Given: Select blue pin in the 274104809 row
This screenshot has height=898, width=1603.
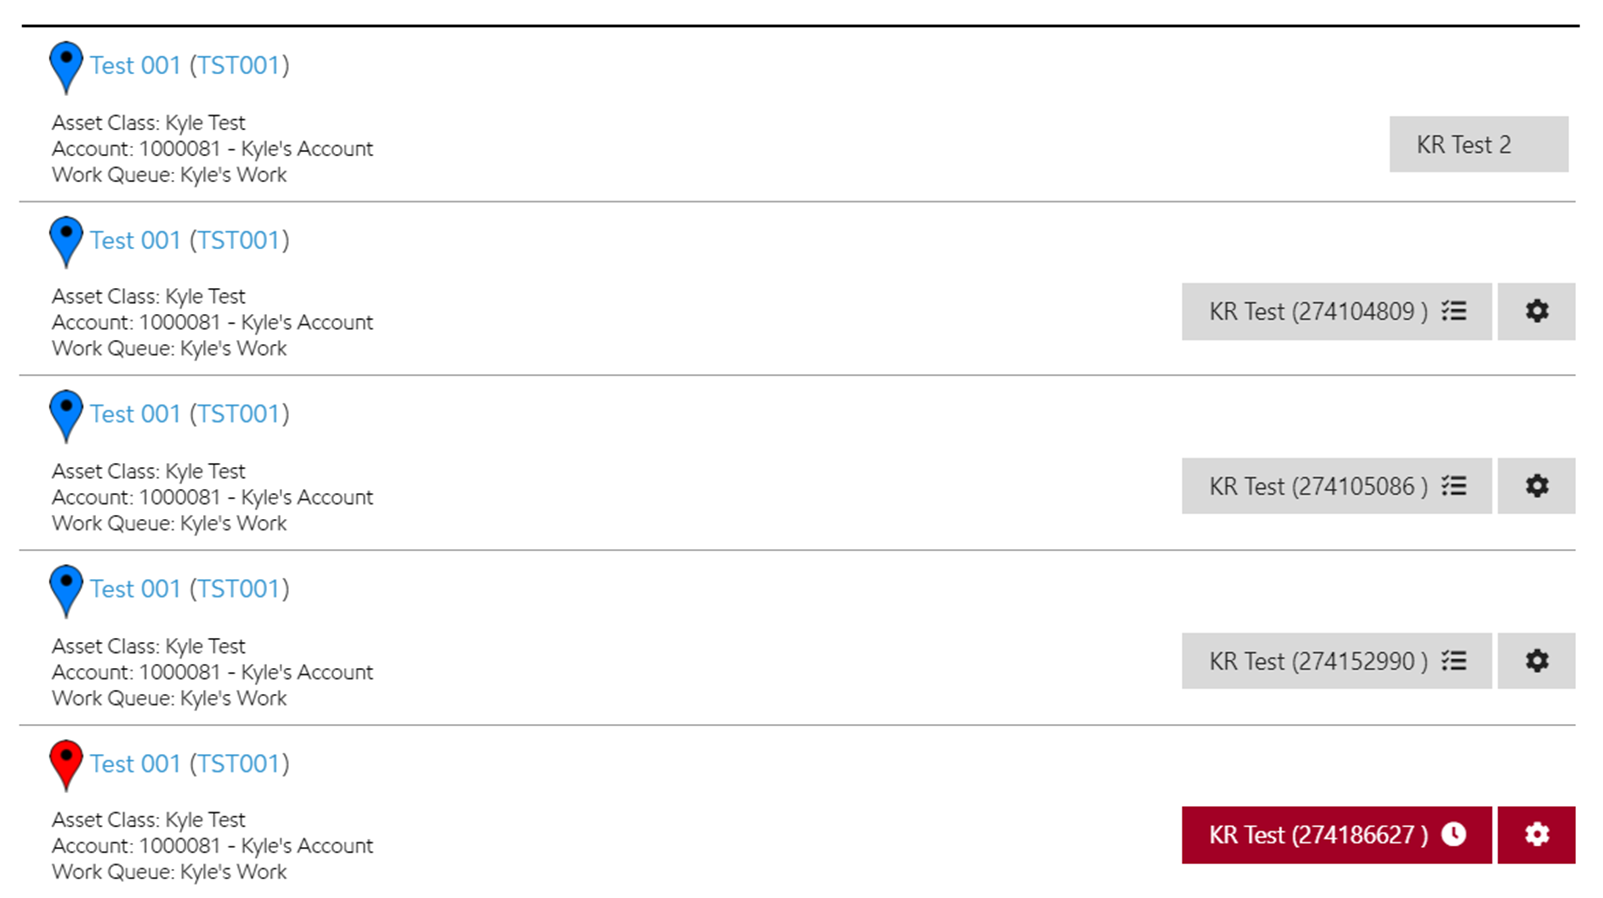Looking at the screenshot, I should point(66,239).
